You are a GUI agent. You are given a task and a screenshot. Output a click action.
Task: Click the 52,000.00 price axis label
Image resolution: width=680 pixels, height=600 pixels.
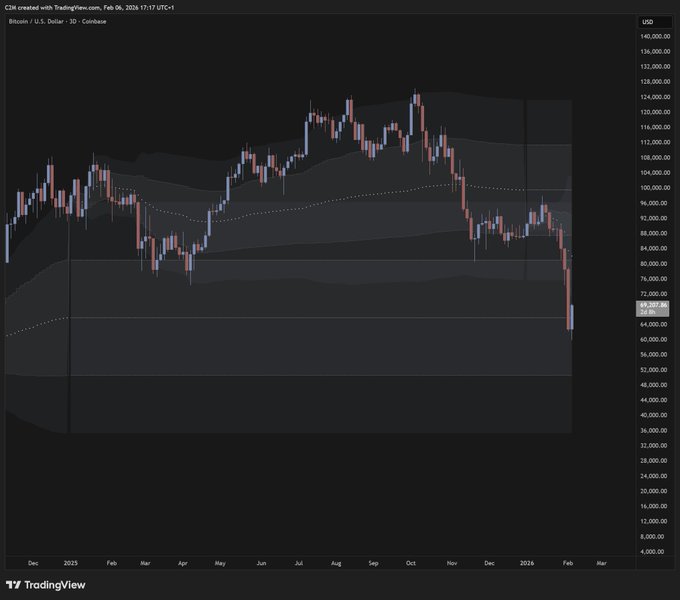[x=655, y=370]
